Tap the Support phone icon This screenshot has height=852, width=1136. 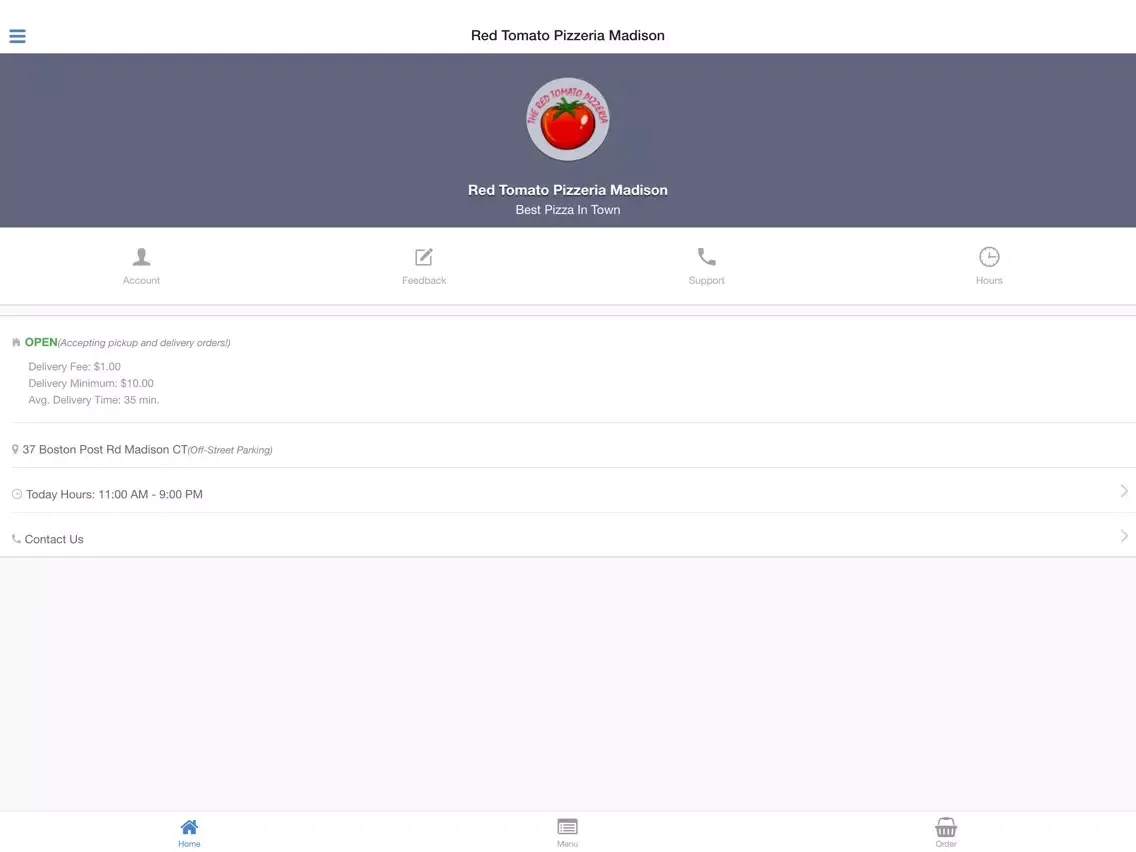[x=706, y=257]
